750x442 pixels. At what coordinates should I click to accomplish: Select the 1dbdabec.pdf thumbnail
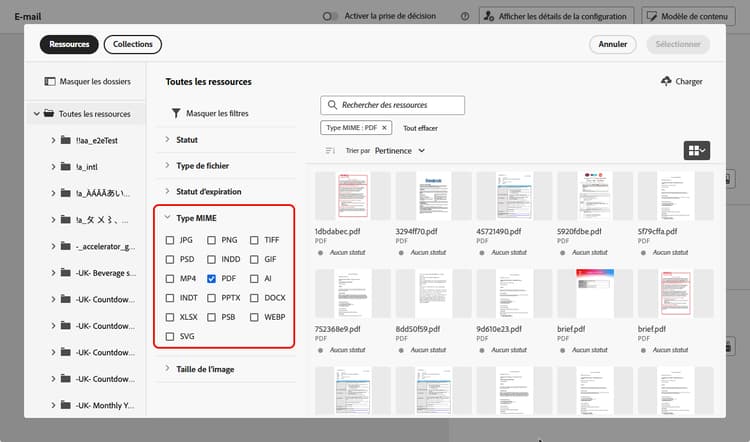coord(353,196)
